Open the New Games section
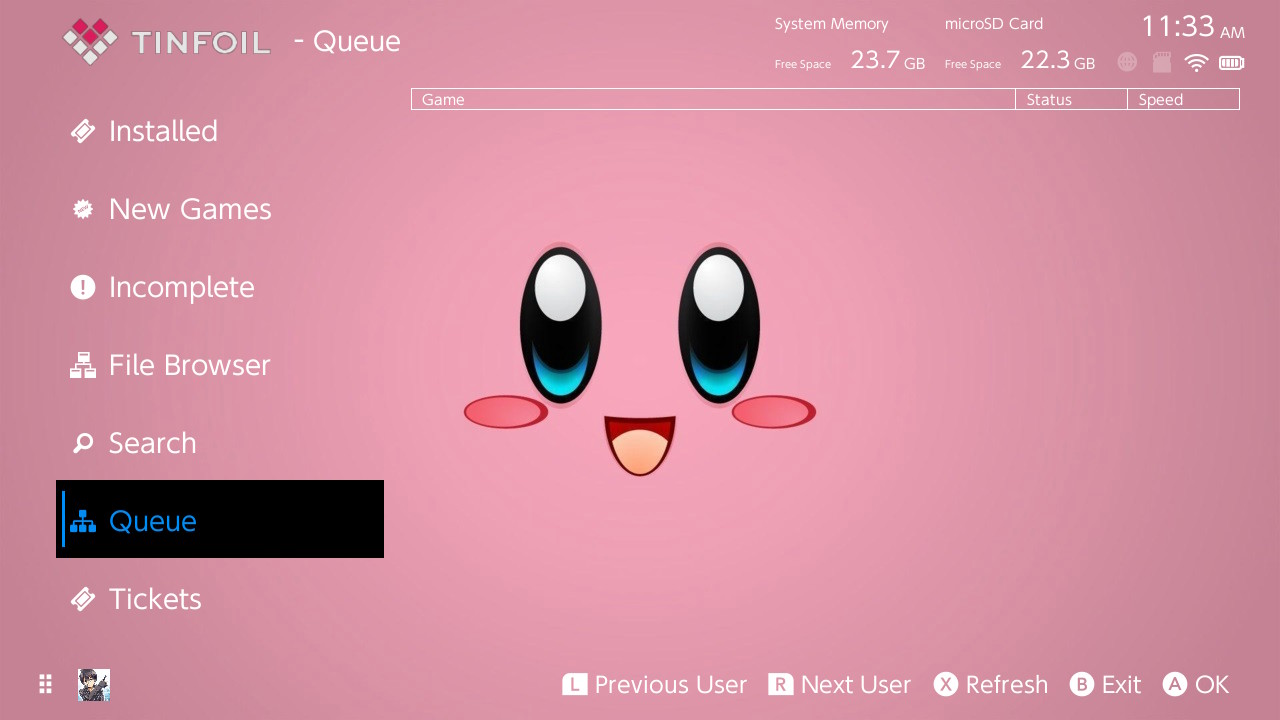1280x720 pixels. coord(220,209)
